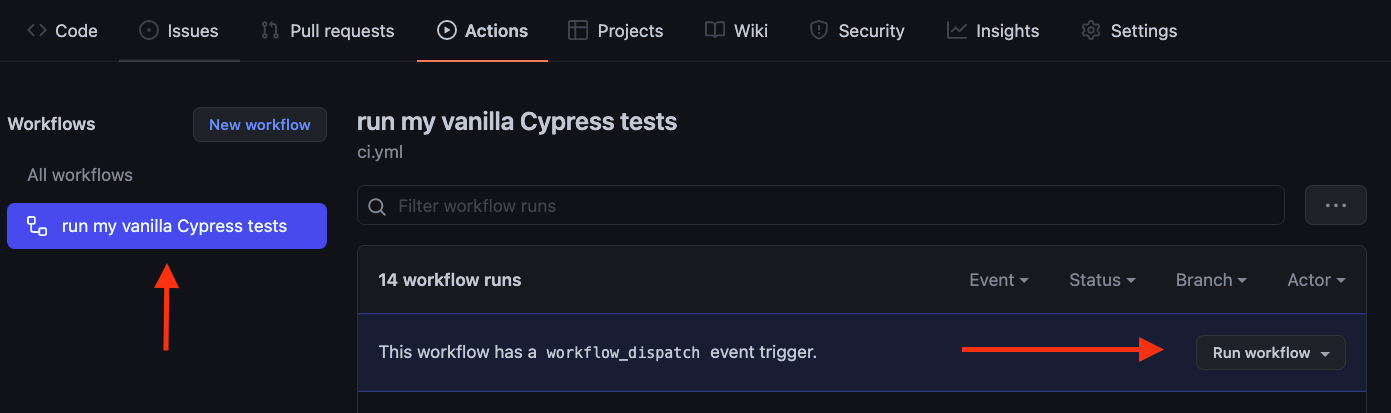Open the Wiki tab
1391x413 pixels.
pyautogui.click(x=736, y=31)
